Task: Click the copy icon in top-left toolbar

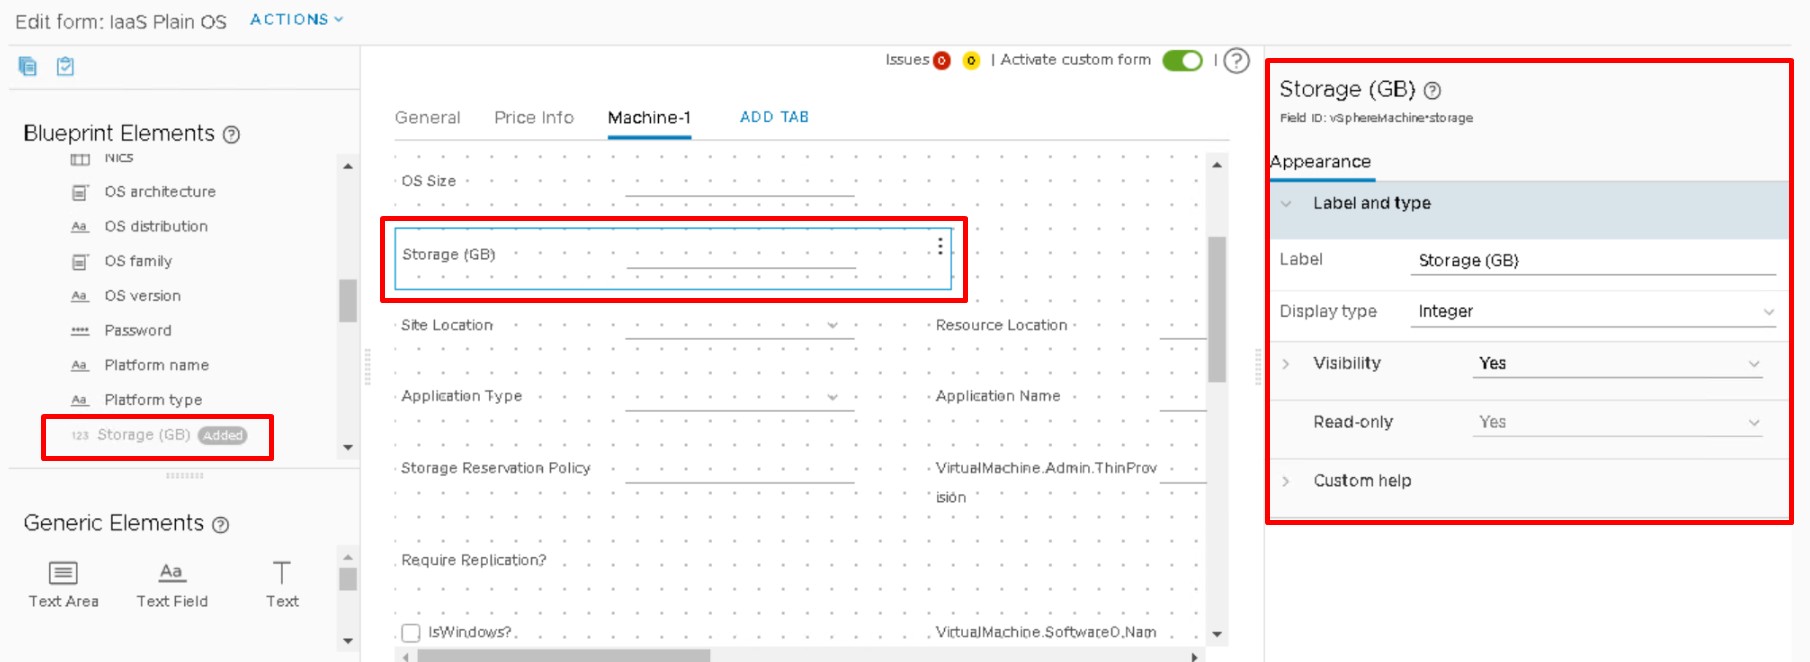Action: pyautogui.click(x=28, y=66)
